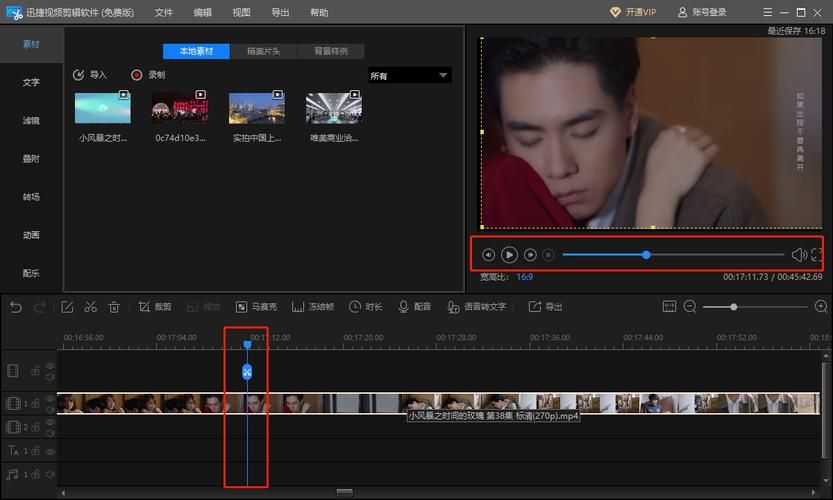This screenshot has height=500, width=833.
Task: Select the 小风暴之时间的玫瑰 clip on video track 1
Action: (x=438, y=403)
